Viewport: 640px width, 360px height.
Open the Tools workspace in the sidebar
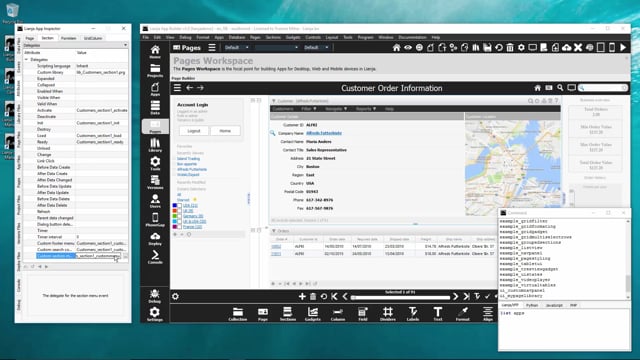155,163
